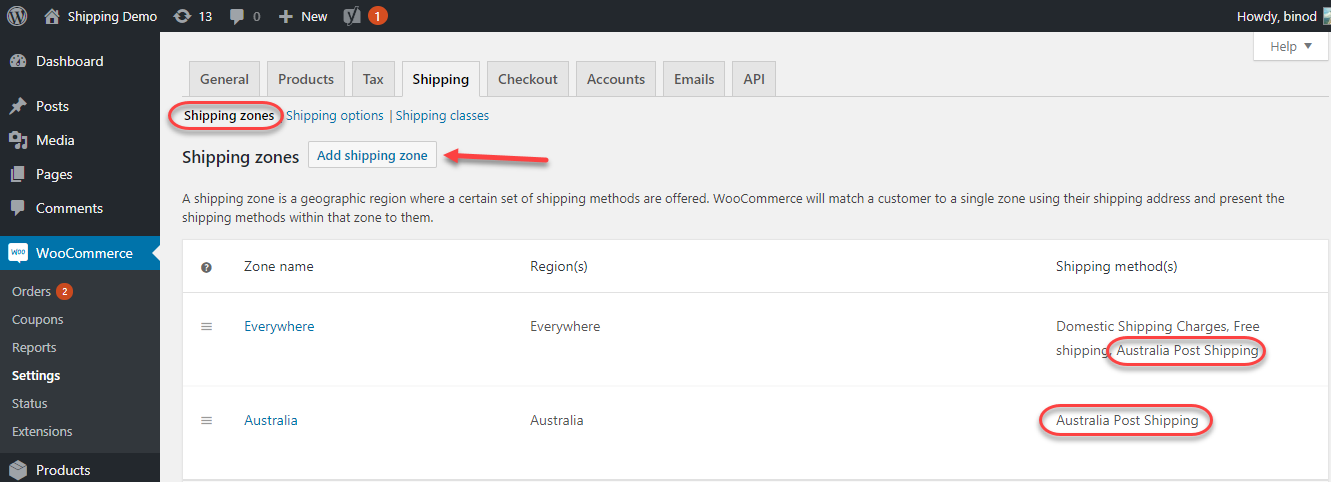The height and width of the screenshot is (482, 1331).
Task: Go to the Accounts tab
Action: (616, 79)
